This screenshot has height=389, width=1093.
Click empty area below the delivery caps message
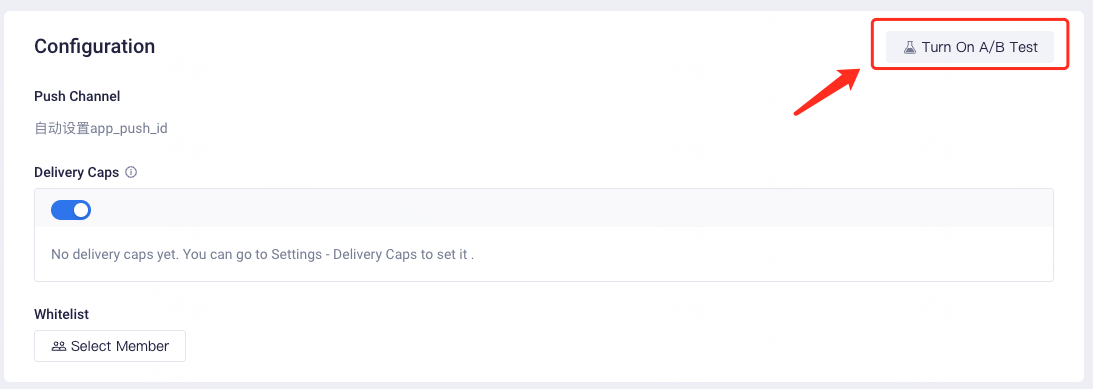[x=544, y=273]
